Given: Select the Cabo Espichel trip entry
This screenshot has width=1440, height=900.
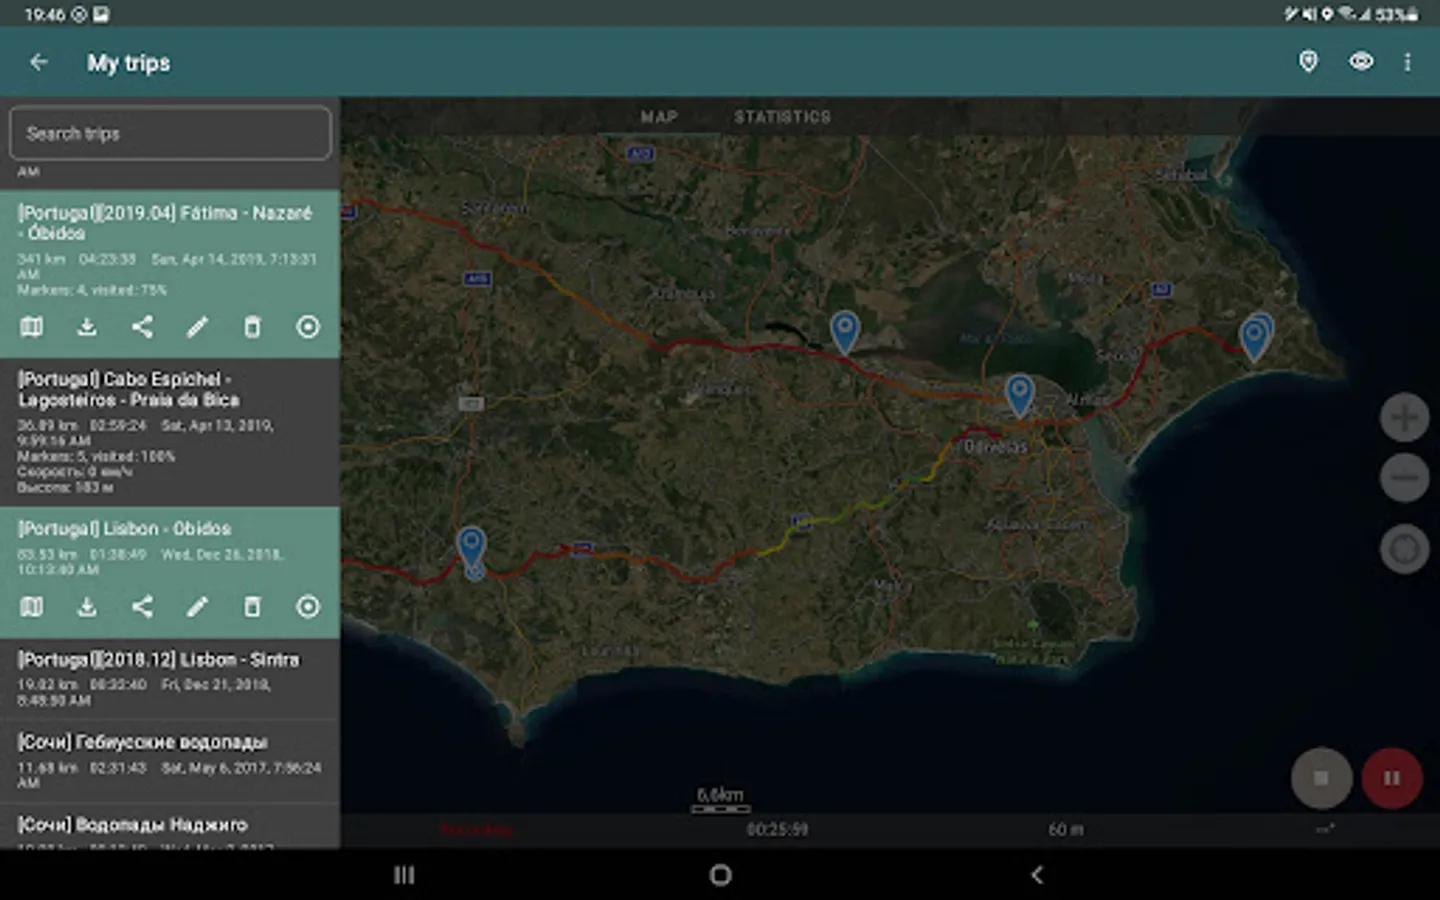Looking at the screenshot, I should point(170,432).
